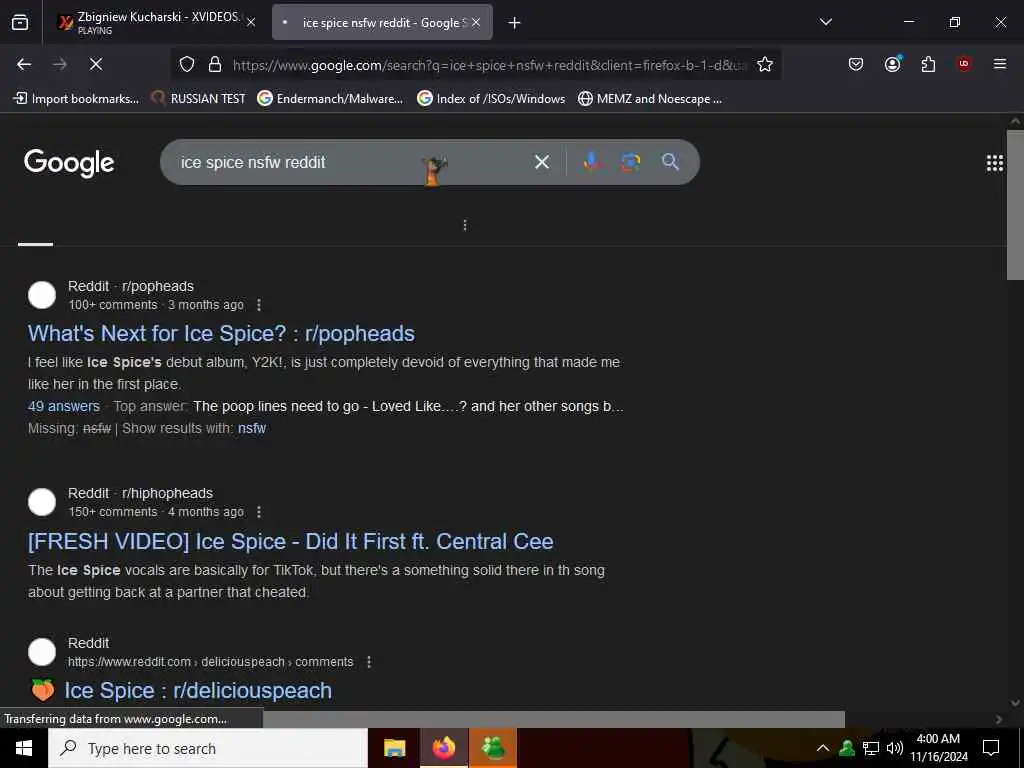
Task: Close the Zbigniew Kucharski tab
Action: [x=251, y=22]
